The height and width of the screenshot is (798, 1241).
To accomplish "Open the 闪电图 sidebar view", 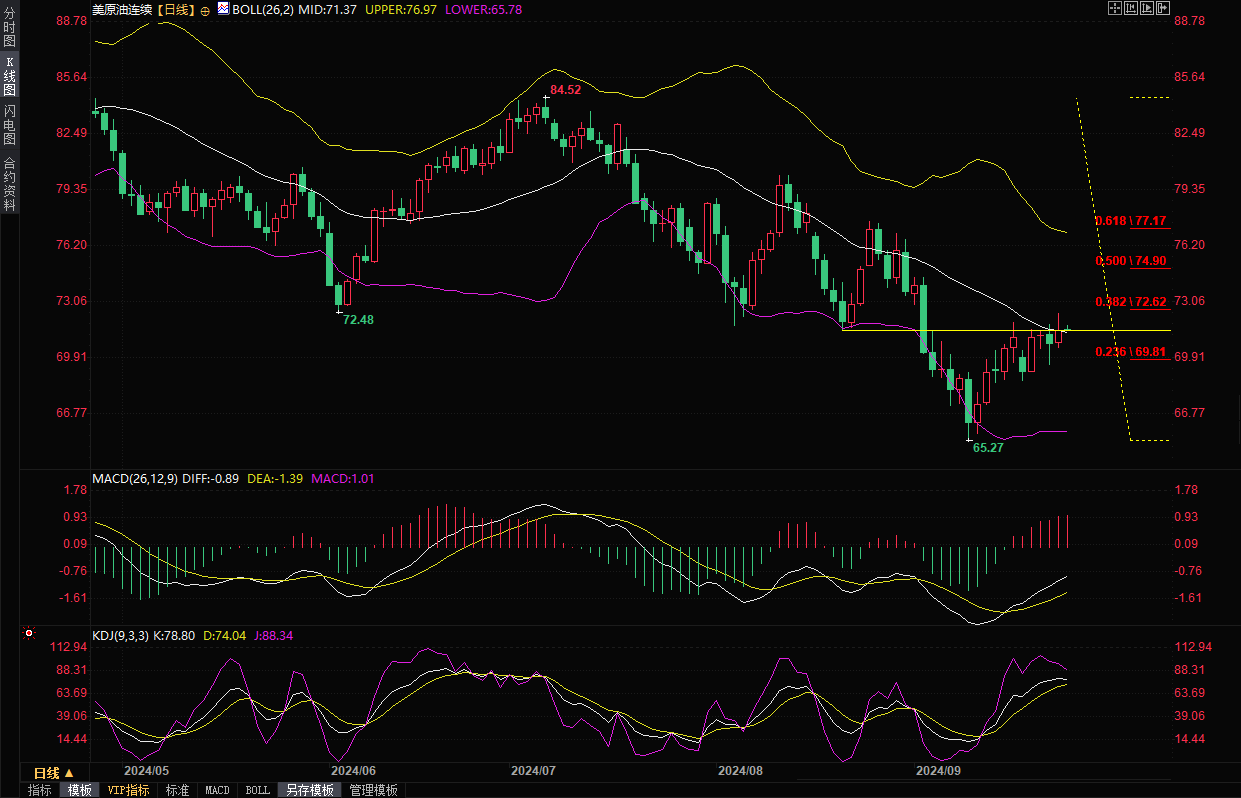I will click(x=9, y=124).
